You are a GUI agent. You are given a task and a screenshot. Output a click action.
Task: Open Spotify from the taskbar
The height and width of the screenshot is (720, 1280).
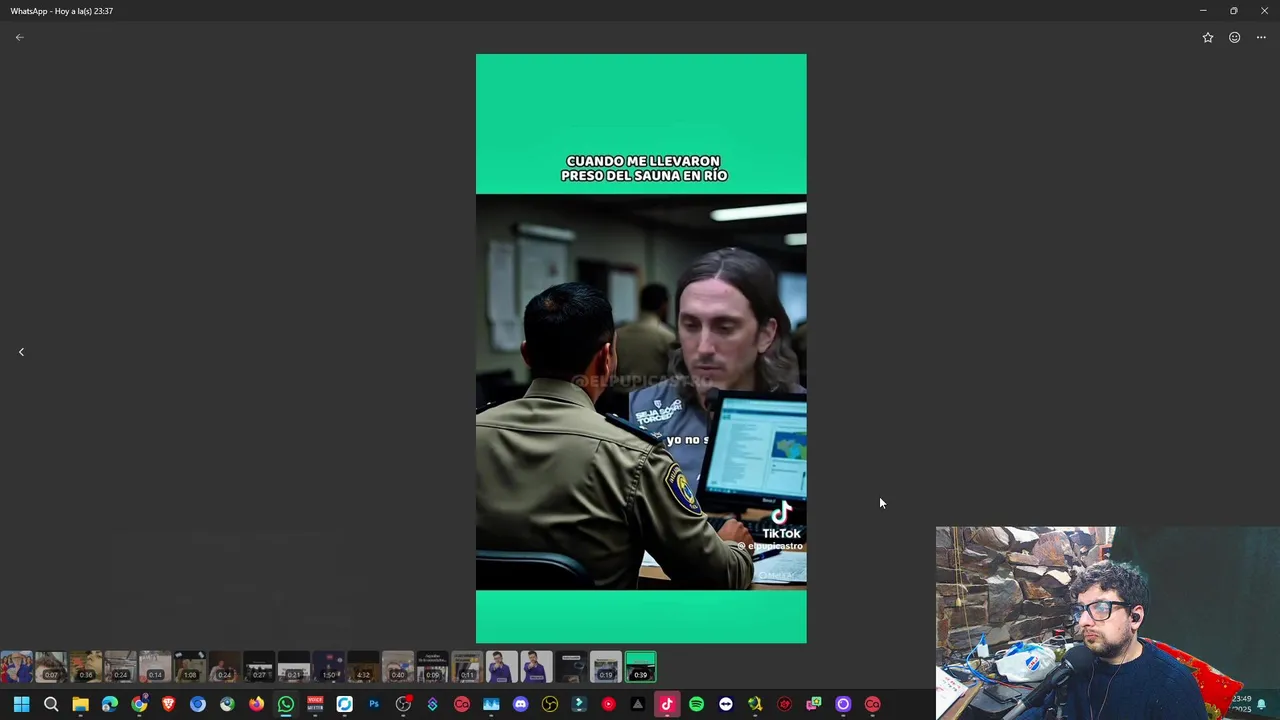(x=696, y=704)
